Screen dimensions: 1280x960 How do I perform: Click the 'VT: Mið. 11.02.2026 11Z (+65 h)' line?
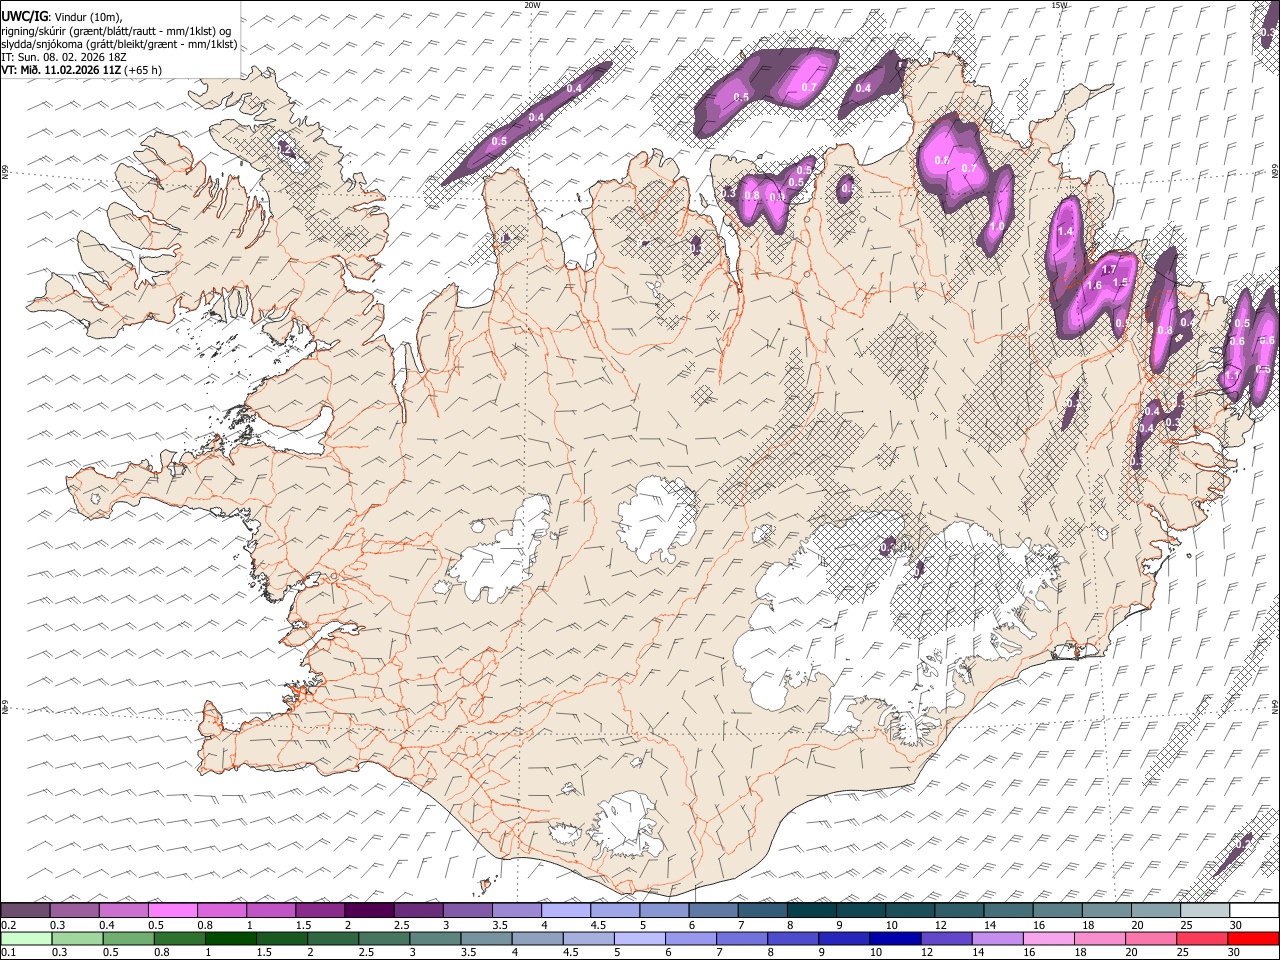(82, 70)
